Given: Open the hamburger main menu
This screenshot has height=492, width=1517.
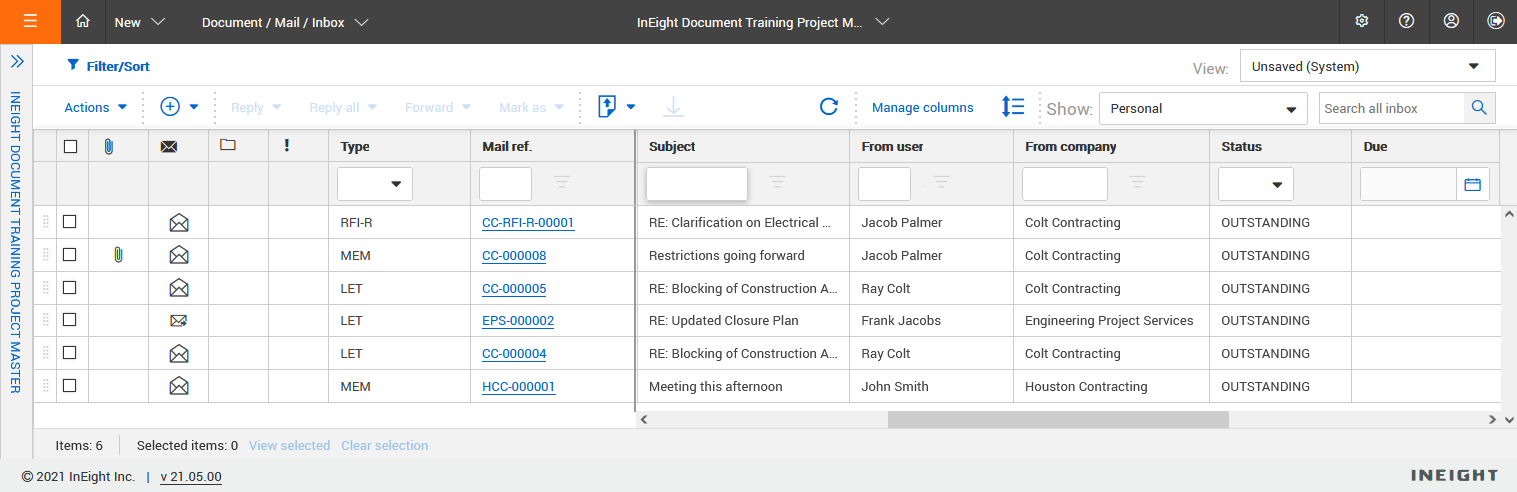Looking at the screenshot, I should [x=30, y=21].
